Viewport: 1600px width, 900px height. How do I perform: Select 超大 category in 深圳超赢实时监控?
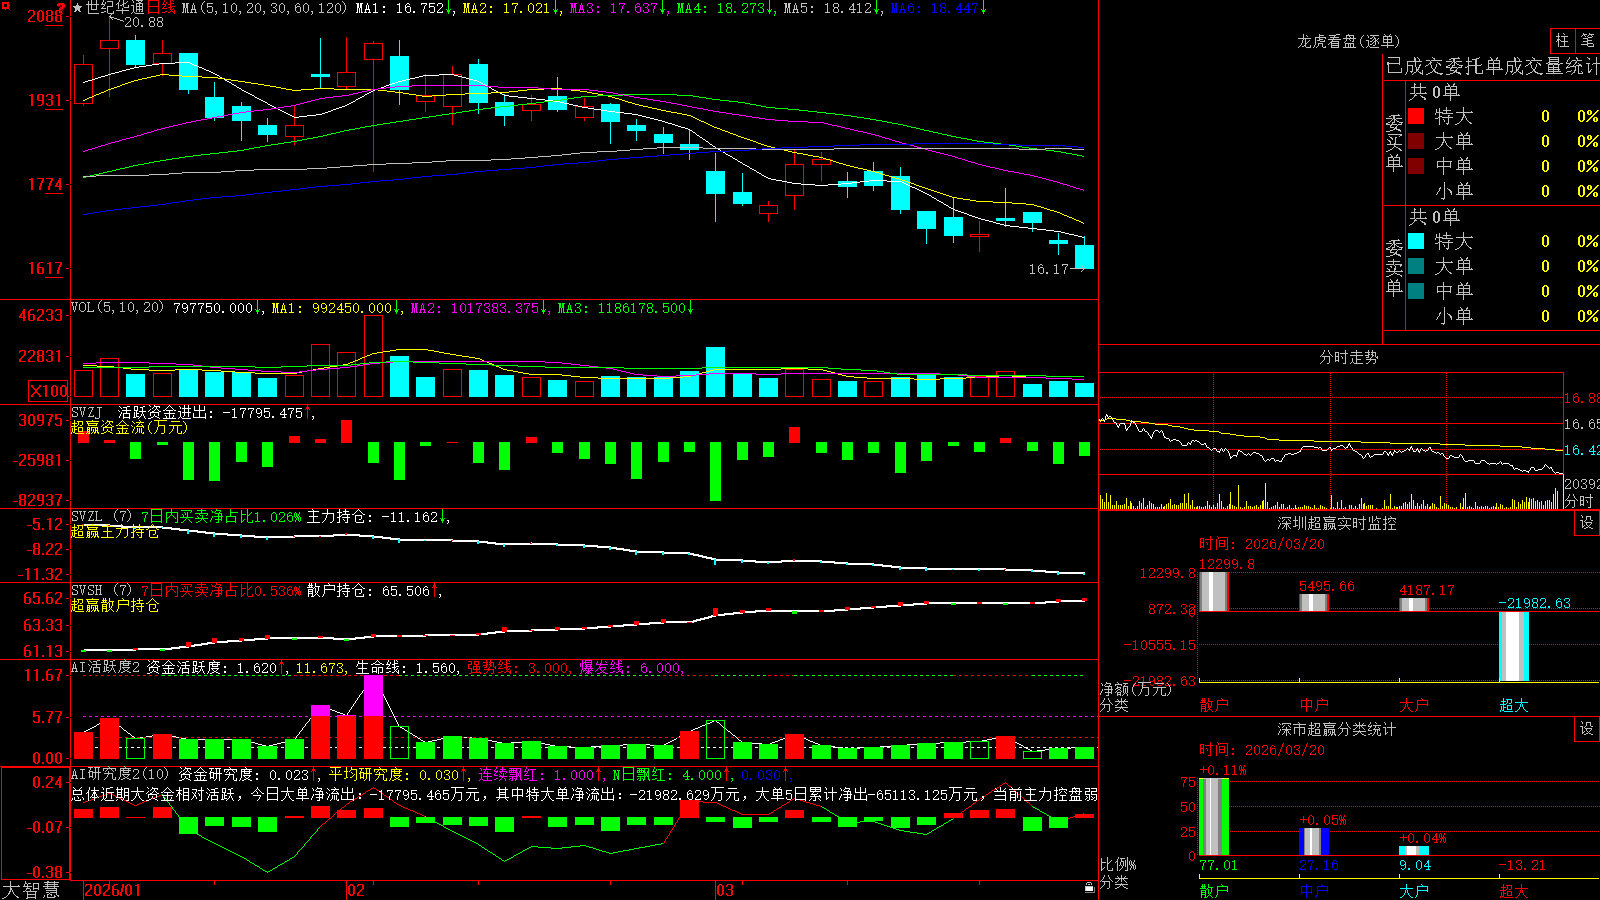click(x=1514, y=705)
